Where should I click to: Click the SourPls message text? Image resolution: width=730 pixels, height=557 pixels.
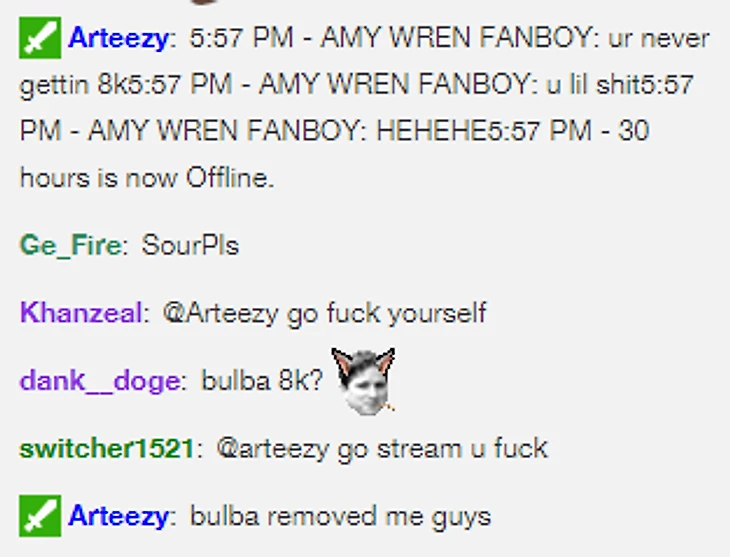190,245
